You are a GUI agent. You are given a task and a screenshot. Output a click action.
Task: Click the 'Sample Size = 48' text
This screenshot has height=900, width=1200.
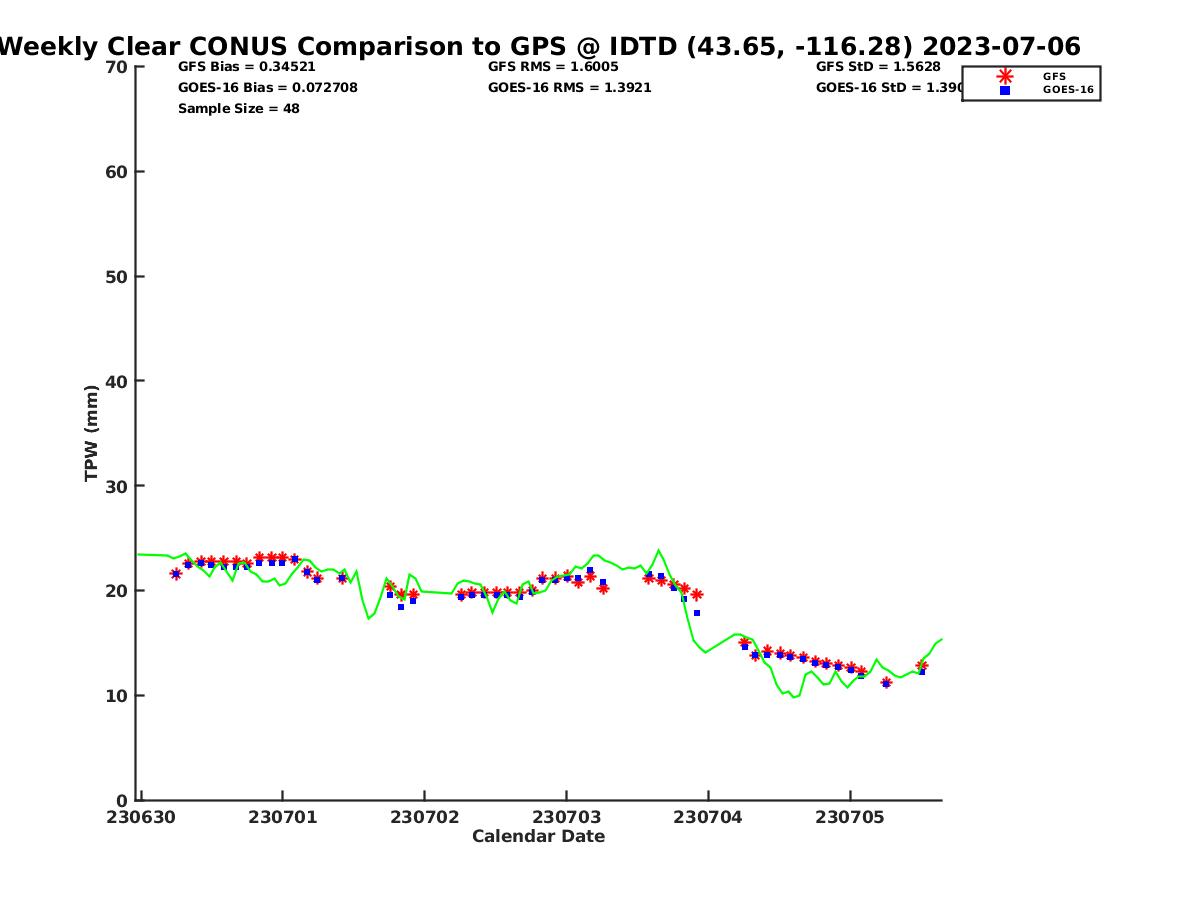[239, 108]
